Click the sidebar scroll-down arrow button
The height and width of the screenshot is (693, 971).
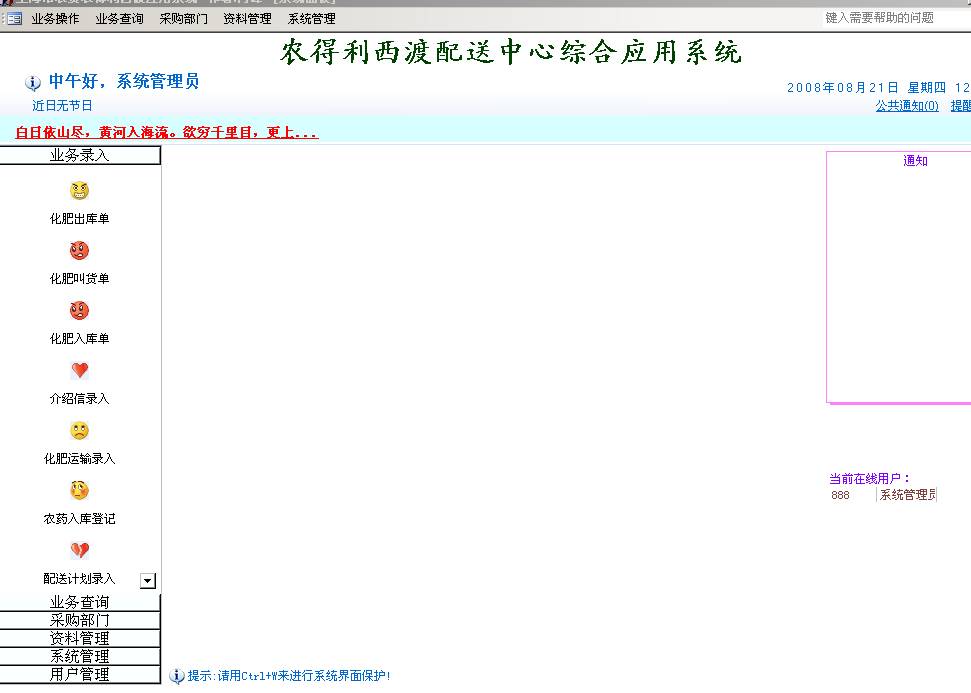pos(148,580)
